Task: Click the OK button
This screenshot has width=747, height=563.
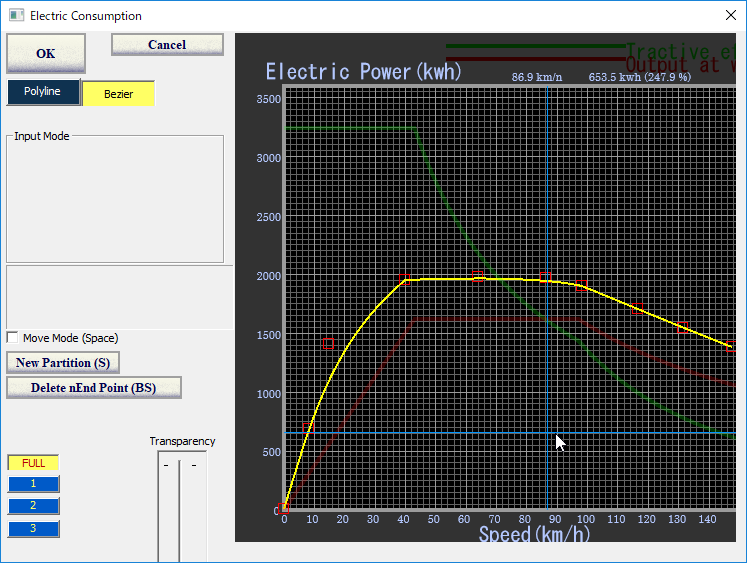Action: [46, 53]
